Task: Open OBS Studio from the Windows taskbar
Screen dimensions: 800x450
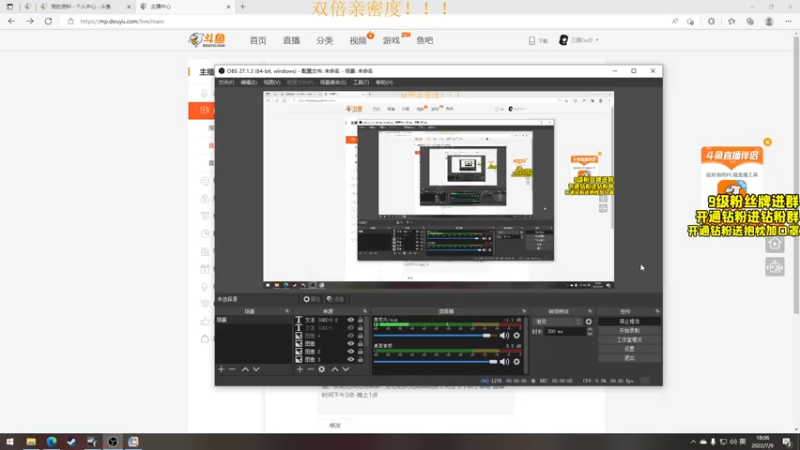Action: [113, 442]
